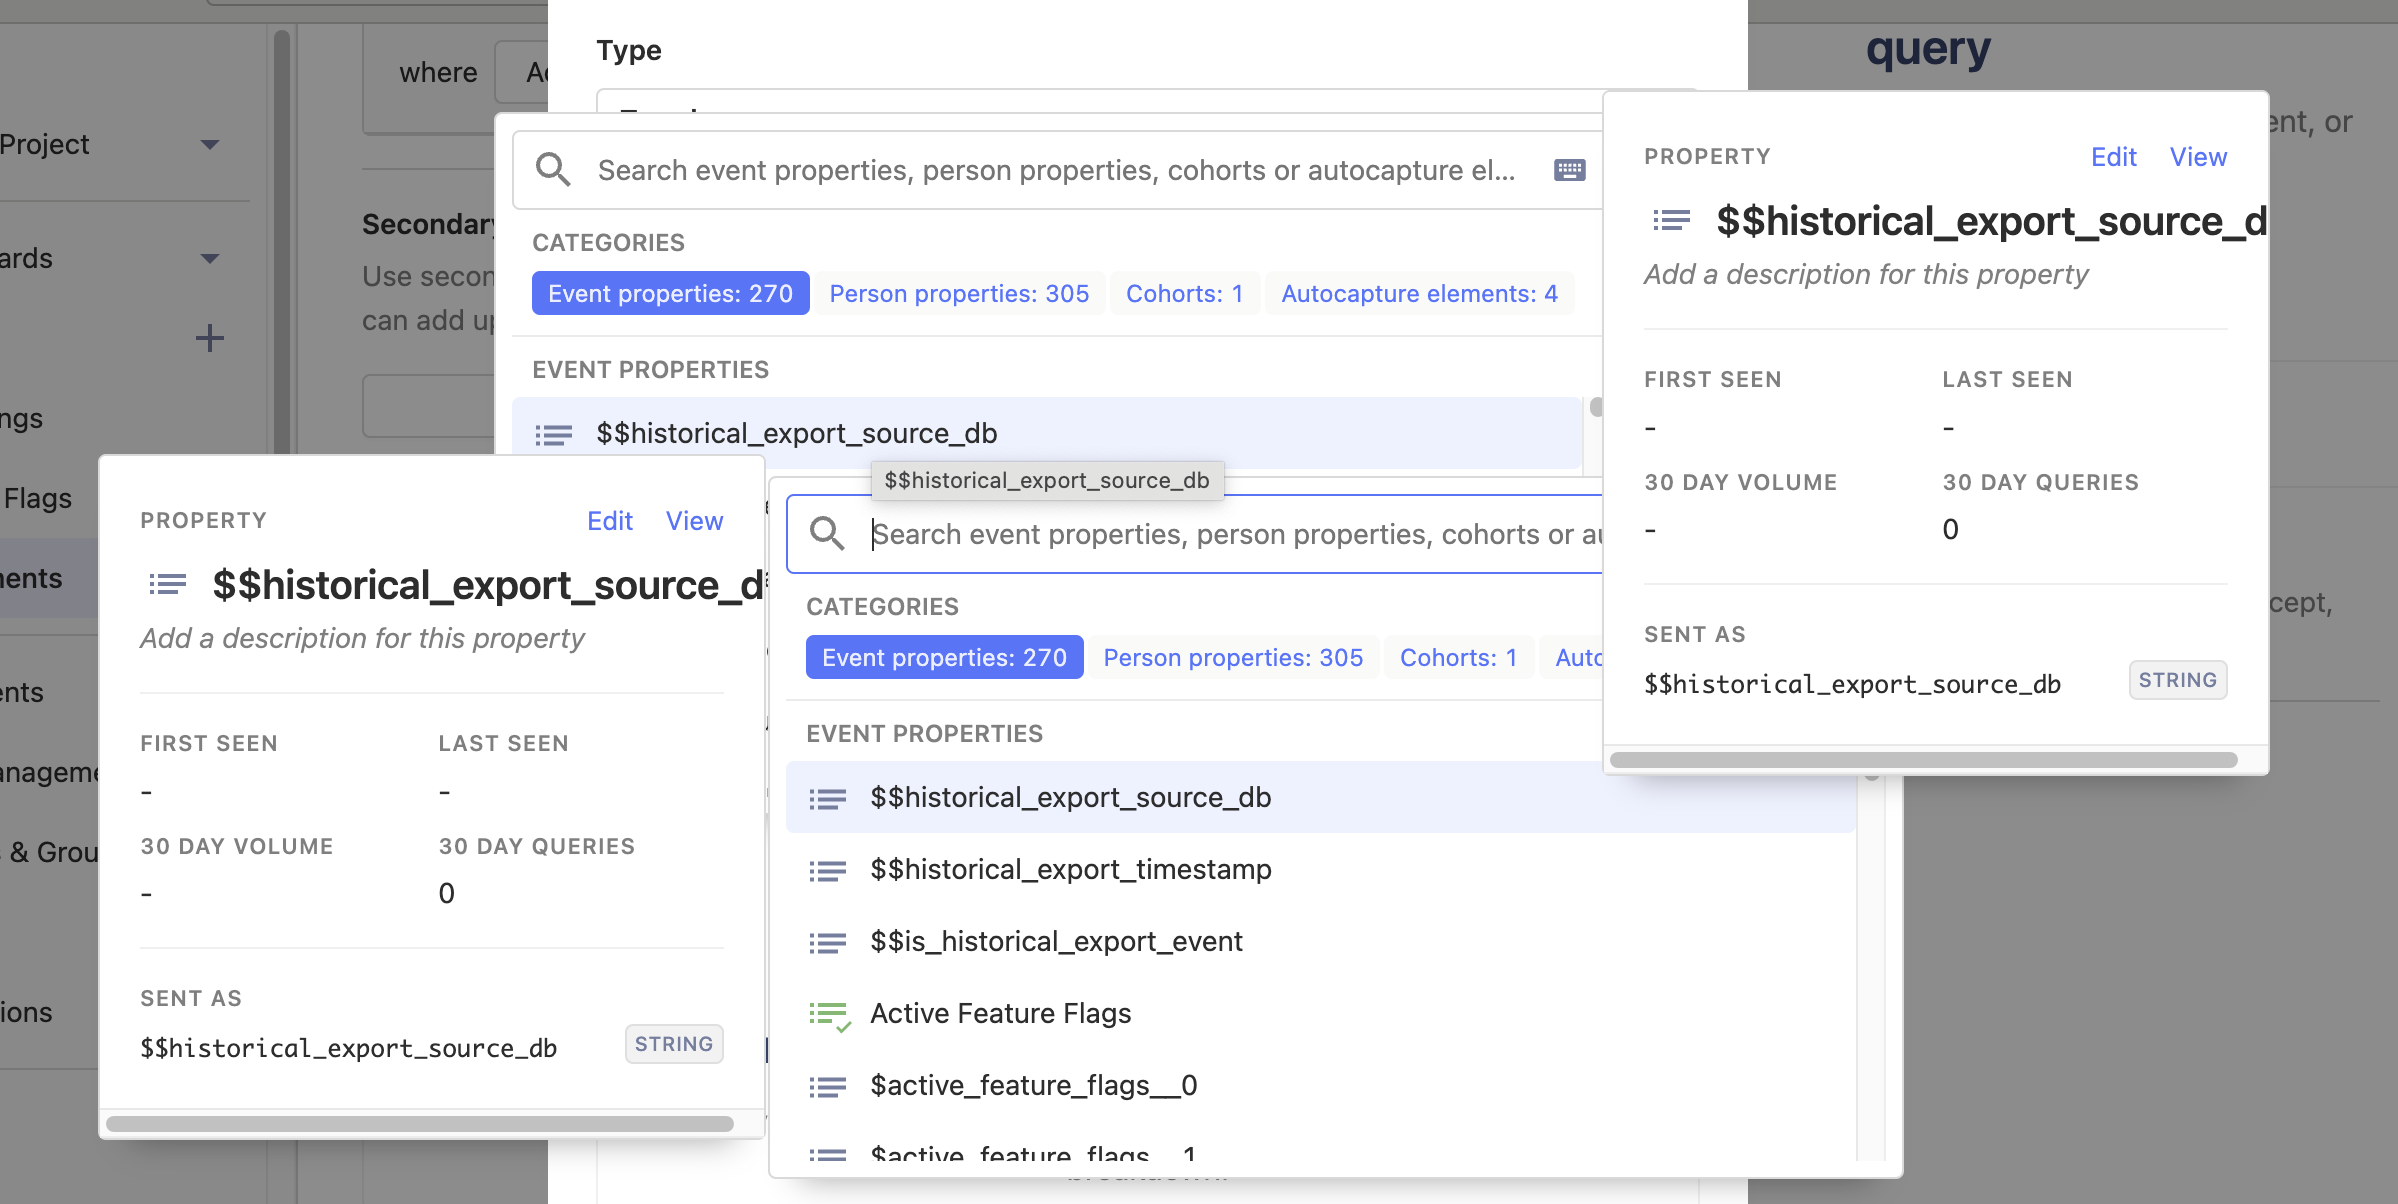
Task: Click the list icon next to $$historical_export_timestamp
Action: pos(828,870)
